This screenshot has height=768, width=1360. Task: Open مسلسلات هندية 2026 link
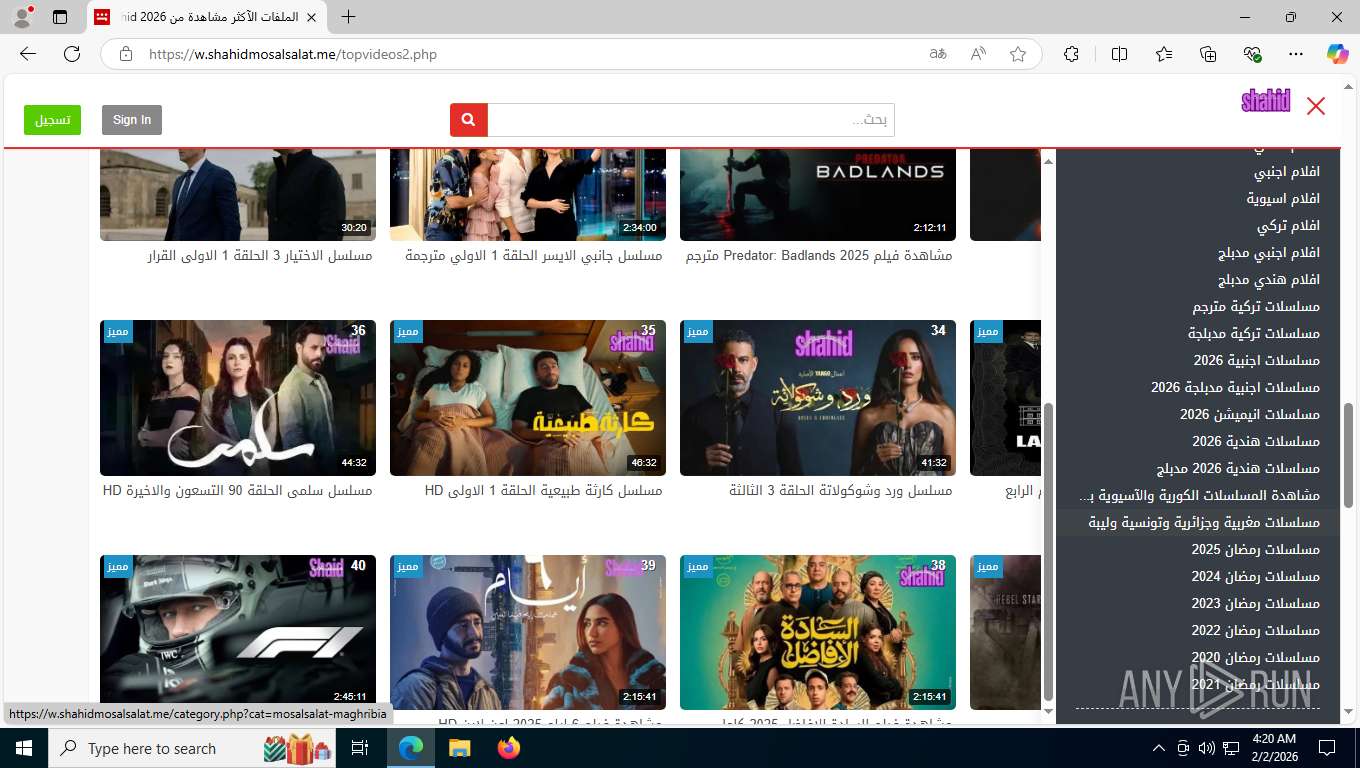coord(1256,442)
